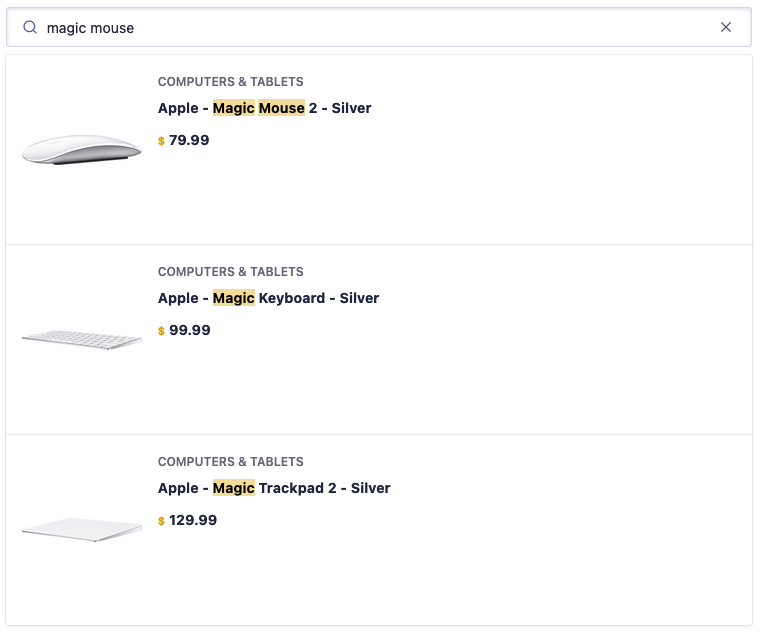Click the Magic Trackpad category label
Viewport: 760px width, 634px height.
click(x=230, y=462)
